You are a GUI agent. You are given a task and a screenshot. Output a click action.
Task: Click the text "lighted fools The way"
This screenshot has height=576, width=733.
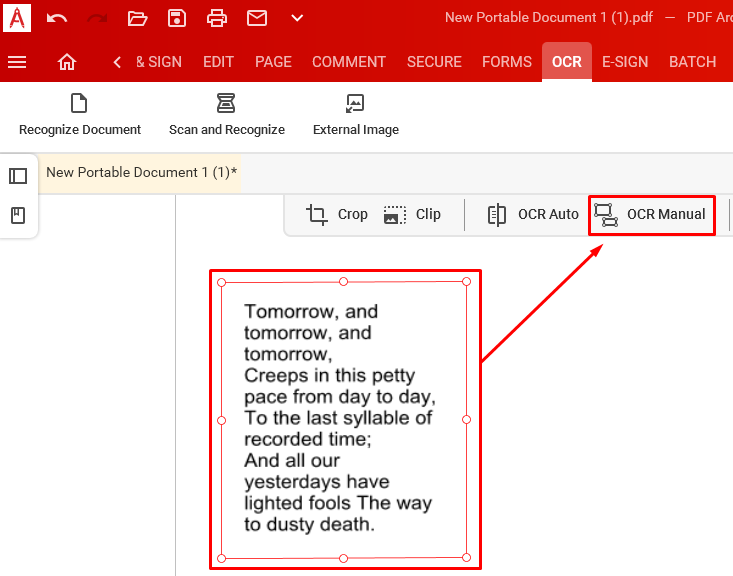click(338, 504)
